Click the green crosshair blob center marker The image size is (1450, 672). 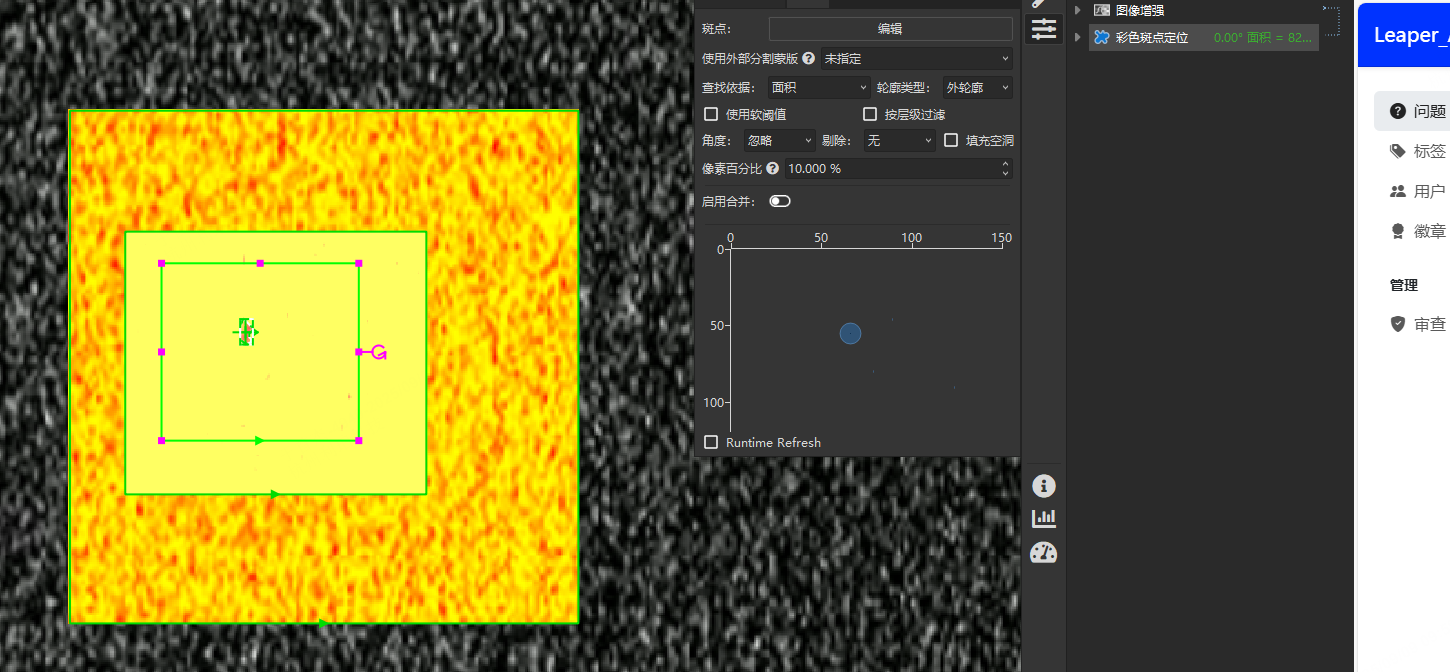pos(245,332)
